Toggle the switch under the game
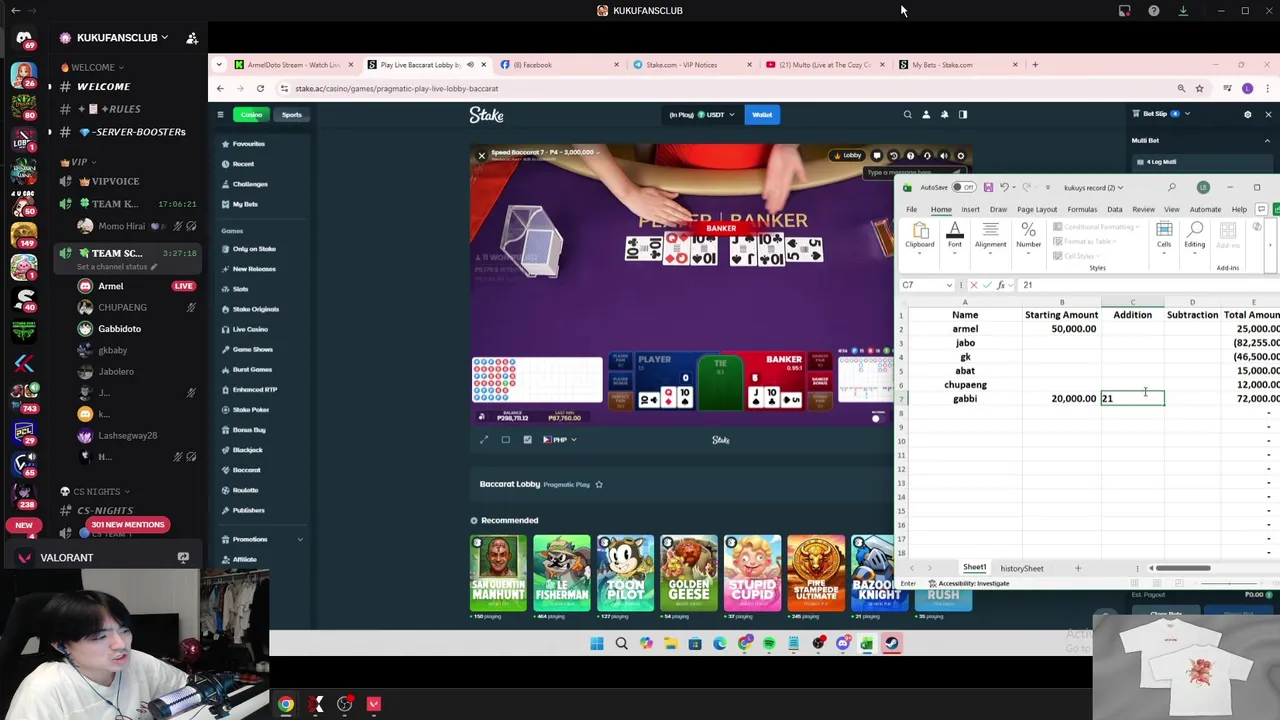 tap(876, 419)
